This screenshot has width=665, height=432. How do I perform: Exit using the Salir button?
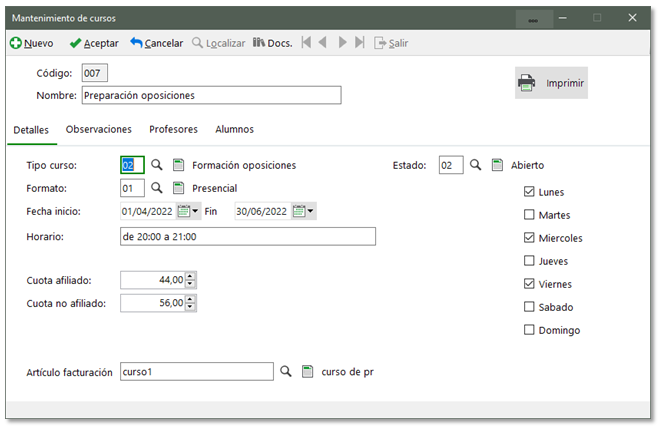391,43
